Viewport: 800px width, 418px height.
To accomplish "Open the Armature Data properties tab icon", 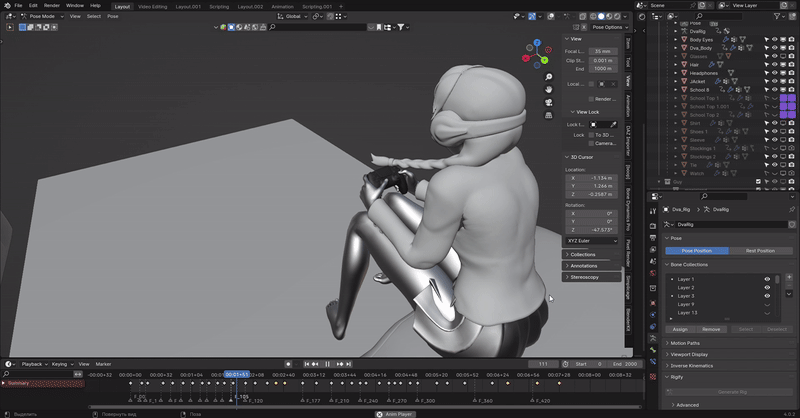I will (653, 338).
